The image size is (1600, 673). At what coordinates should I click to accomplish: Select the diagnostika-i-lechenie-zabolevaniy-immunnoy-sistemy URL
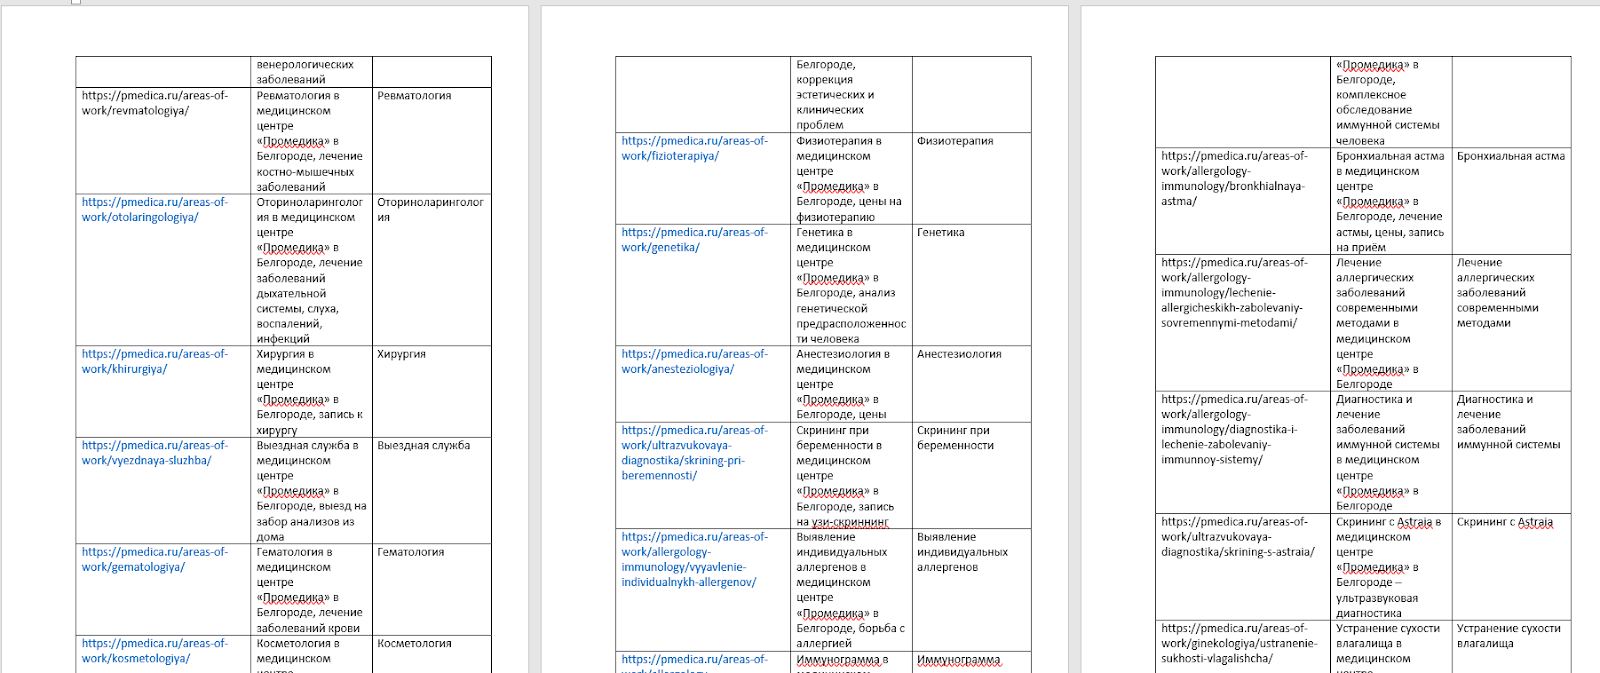(1235, 429)
